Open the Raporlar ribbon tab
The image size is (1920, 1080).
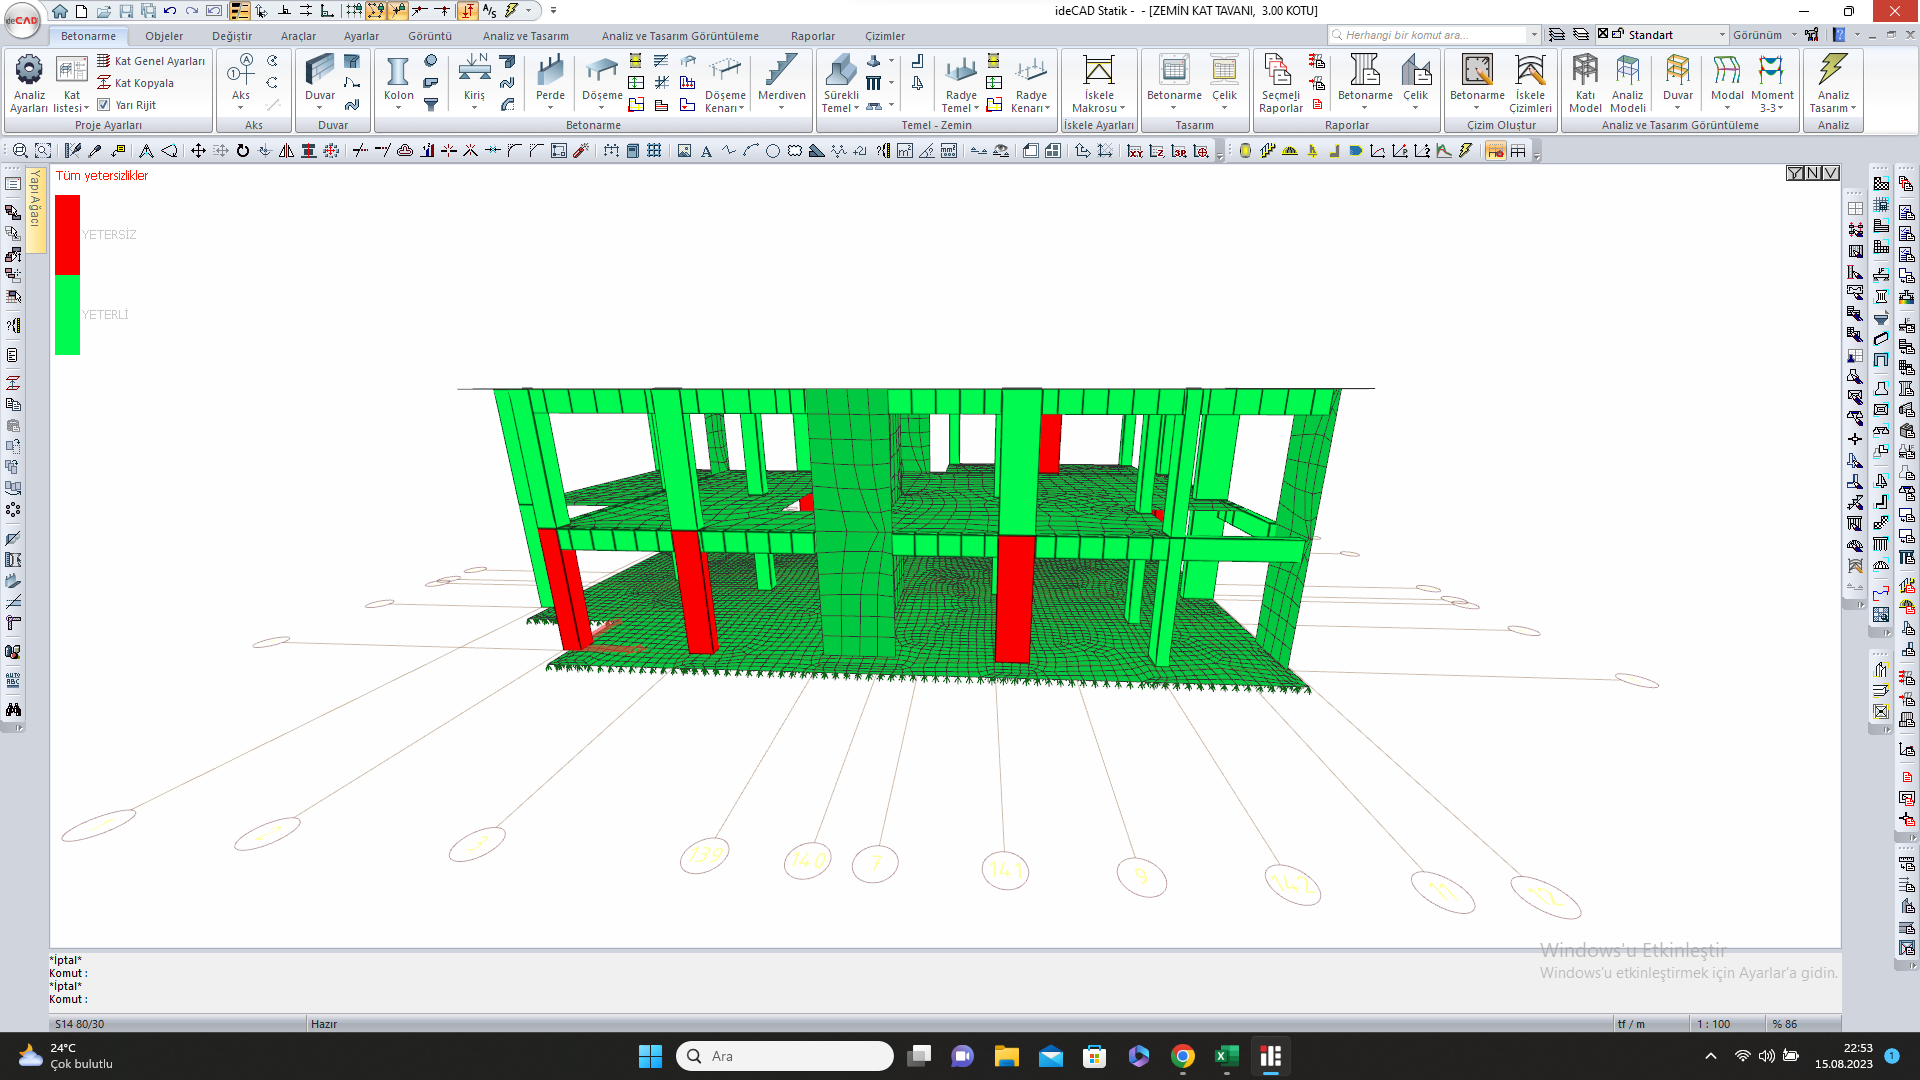coord(812,35)
